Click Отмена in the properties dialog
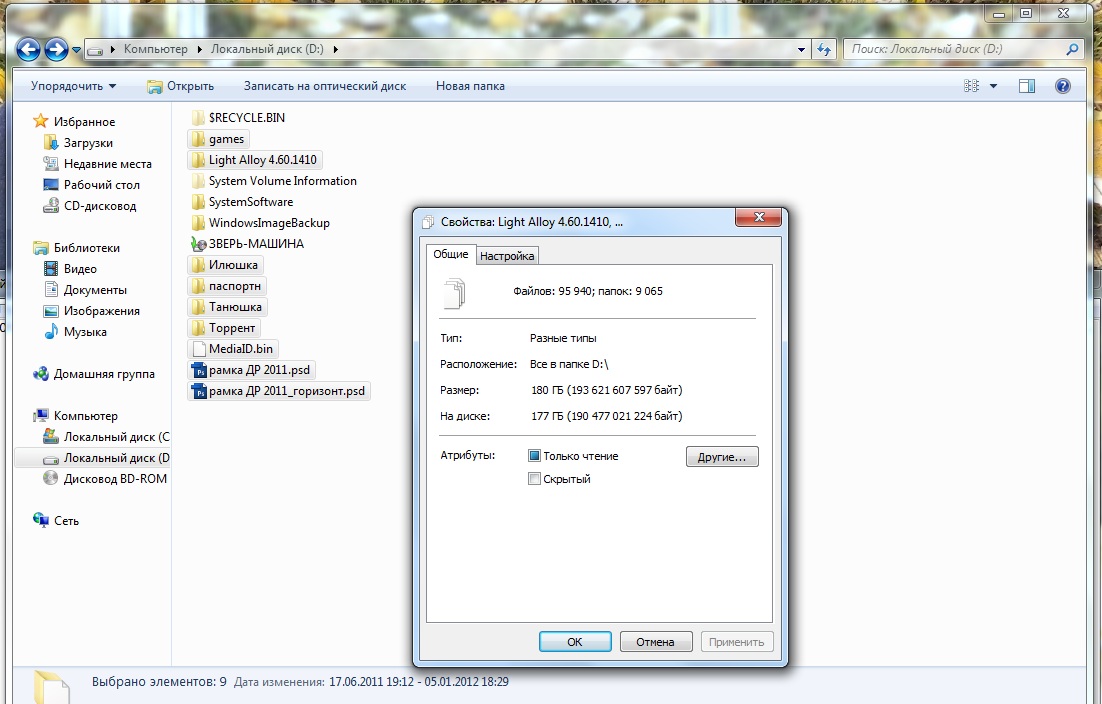This screenshot has height=704, width=1102. coord(655,641)
